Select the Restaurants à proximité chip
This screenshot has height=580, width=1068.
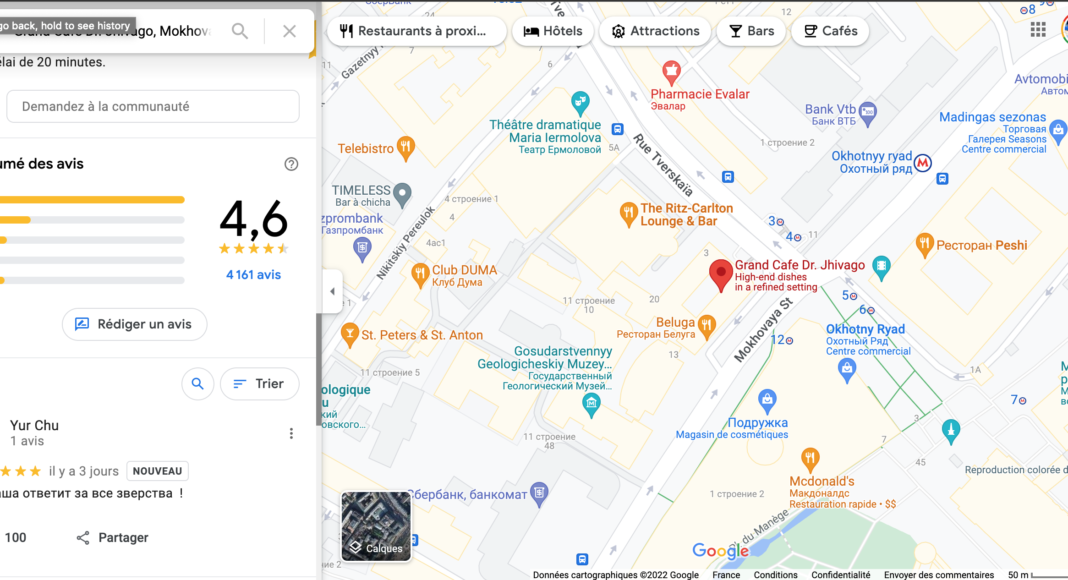pos(416,31)
